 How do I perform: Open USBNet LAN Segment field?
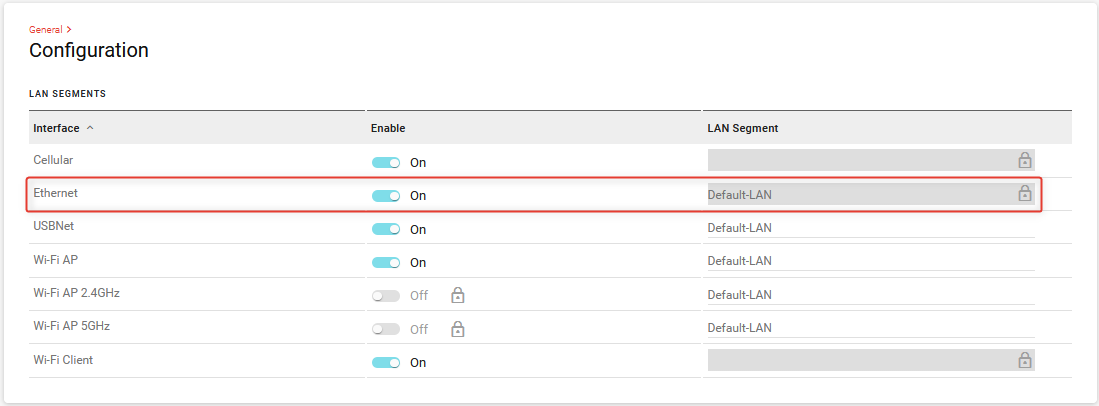[870, 228]
